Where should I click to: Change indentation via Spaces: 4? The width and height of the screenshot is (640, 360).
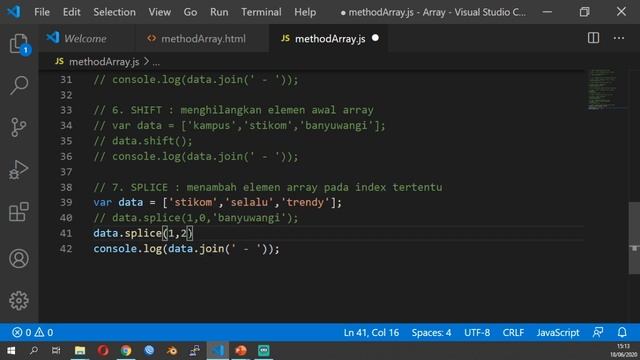(x=431, y=333)
